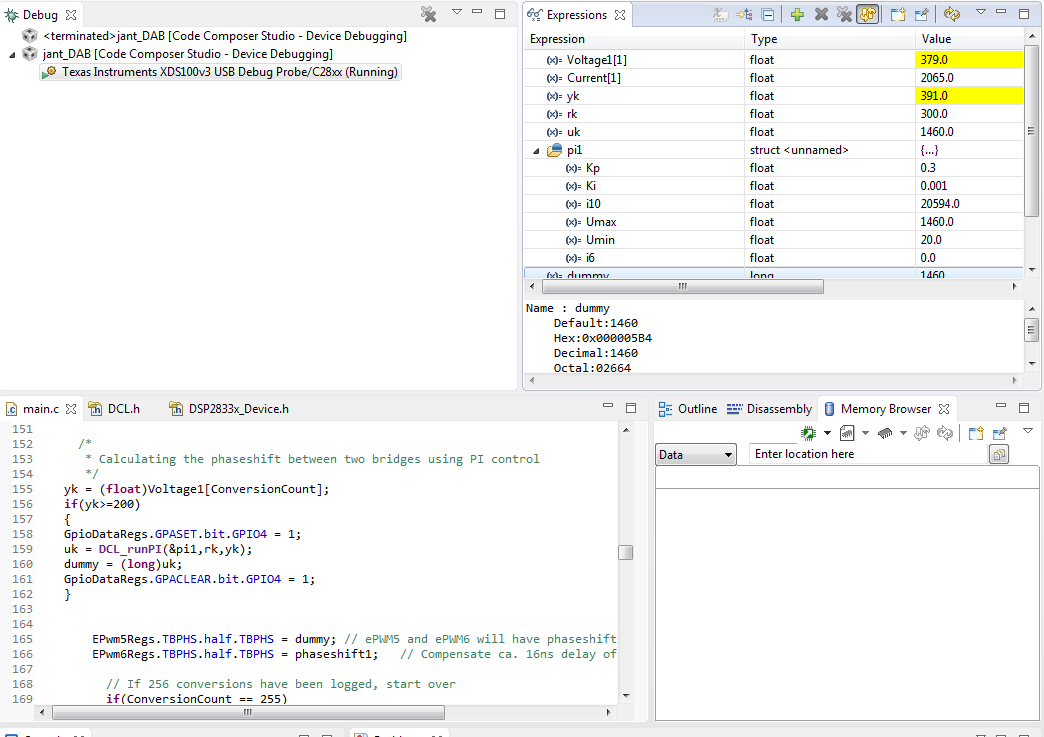Collapse the jant_DAB debug session tree
1044x737 pixels.
(12, 55)
